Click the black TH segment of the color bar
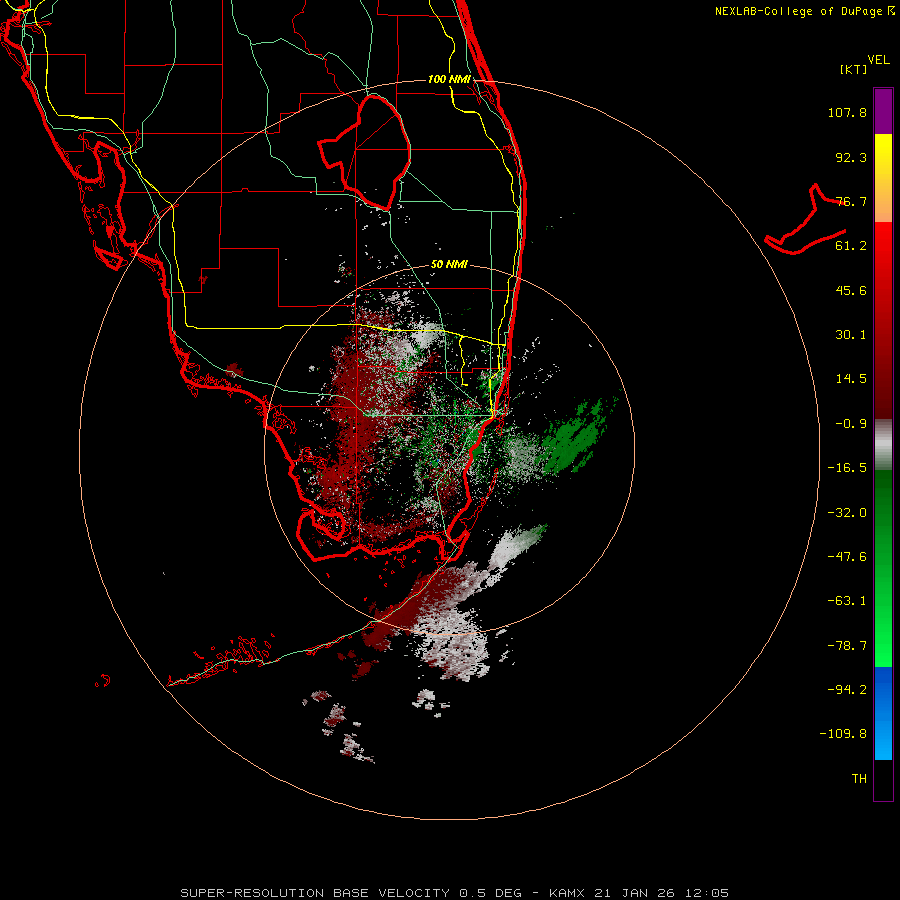This screenshot has width=900, height=900. click(x=883, y=780)
